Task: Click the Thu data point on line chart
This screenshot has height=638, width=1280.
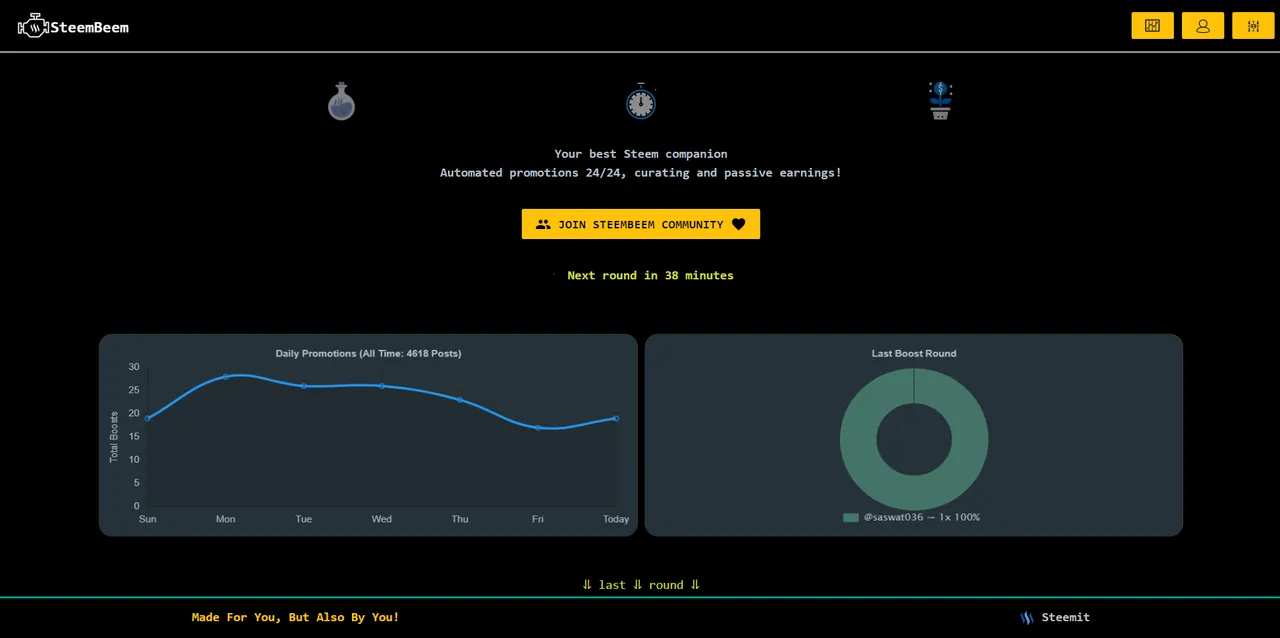Action: click(460, 400)
